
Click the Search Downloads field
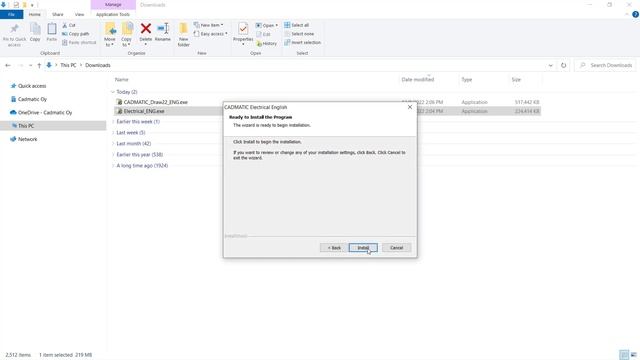click(x=606, y=65)
